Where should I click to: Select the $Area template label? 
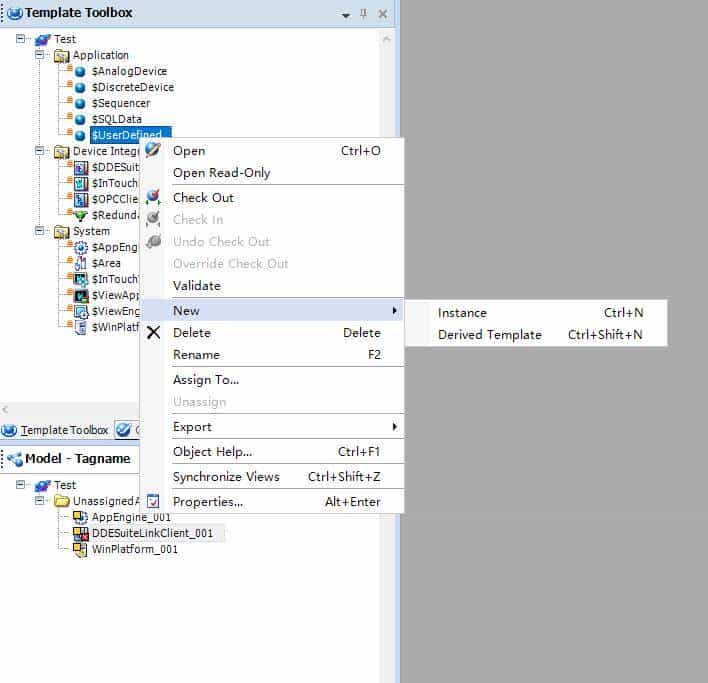106,263
